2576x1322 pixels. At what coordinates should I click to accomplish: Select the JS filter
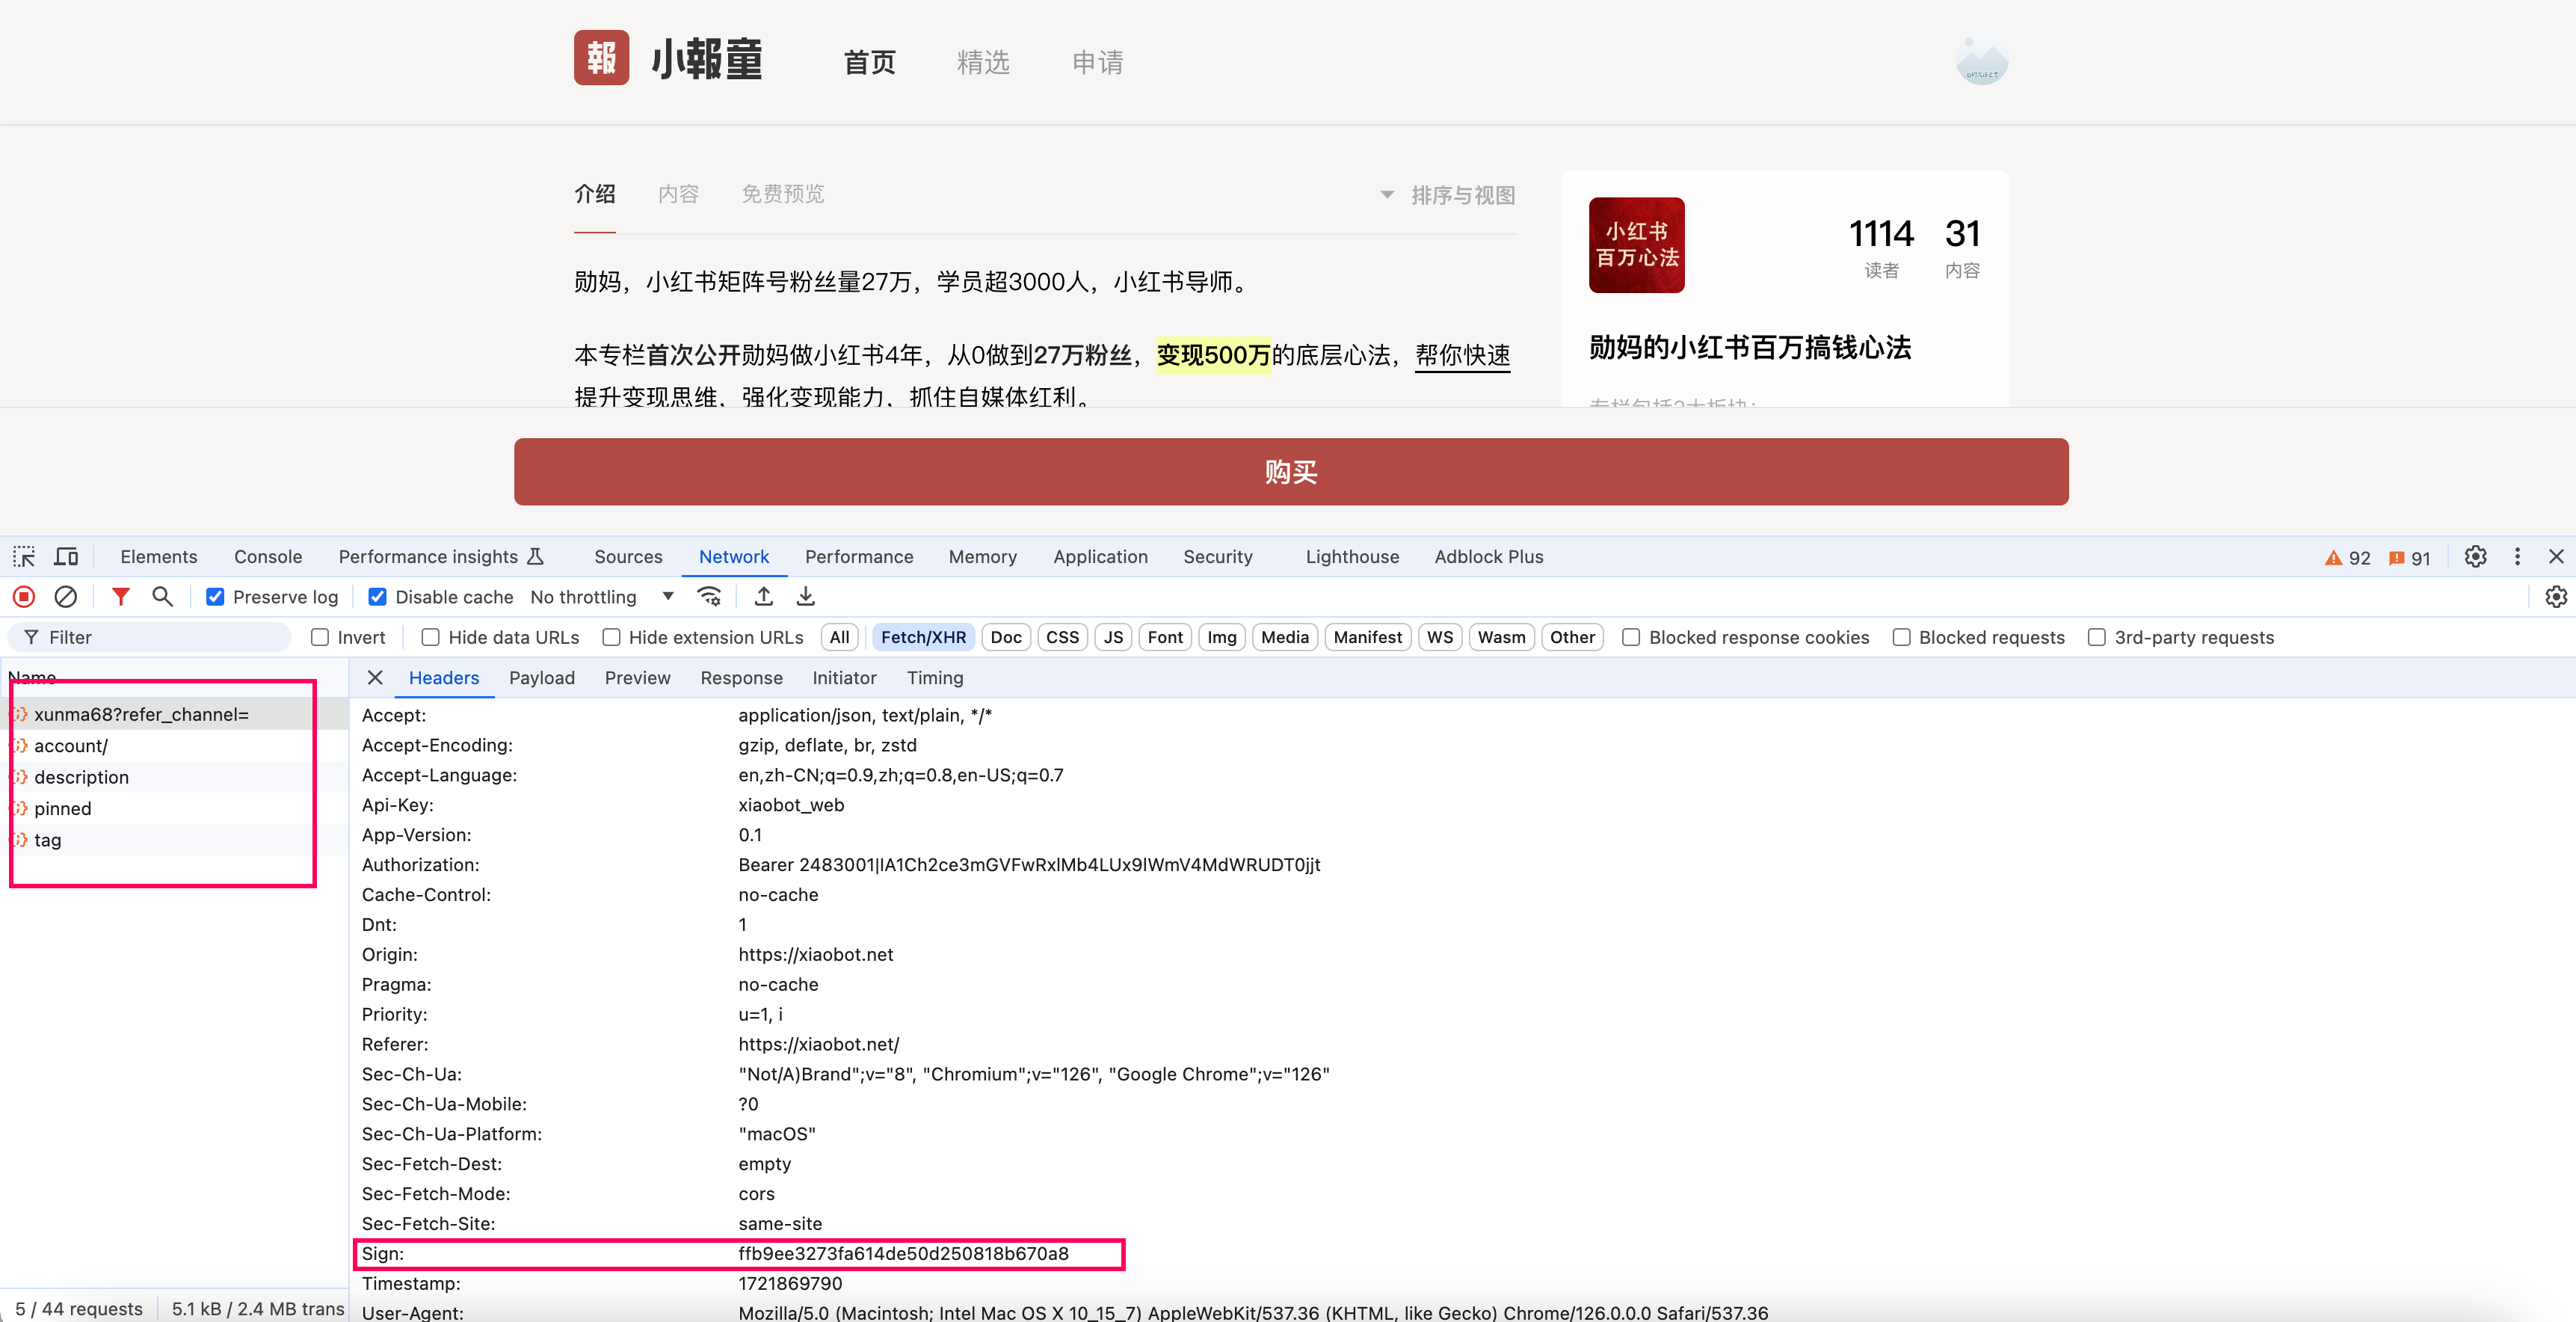point(1113,637)
